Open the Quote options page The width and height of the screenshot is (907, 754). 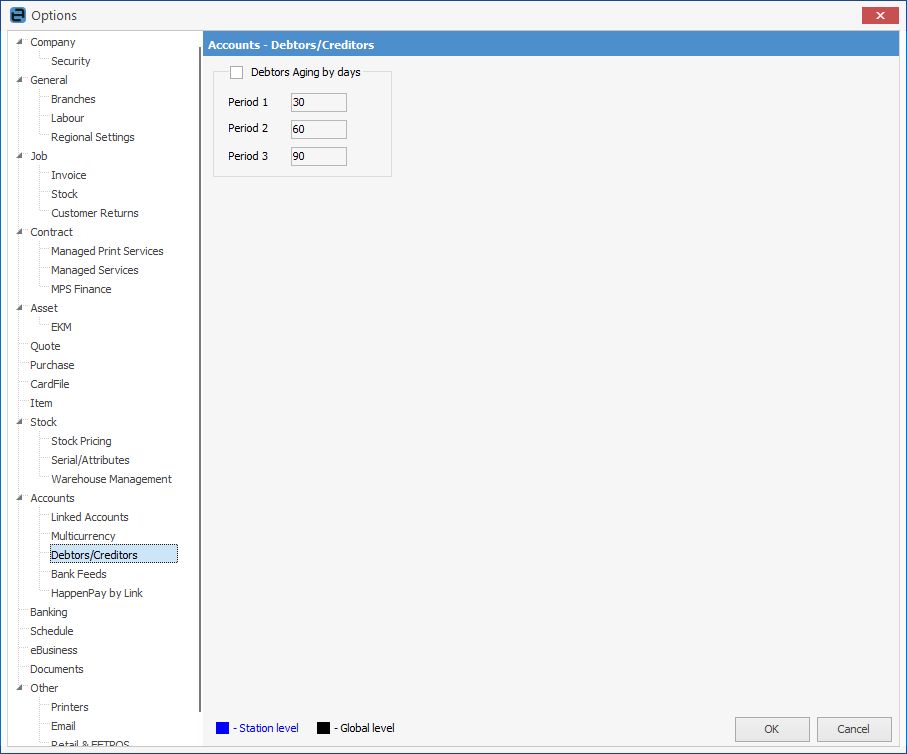coord(45,346)
